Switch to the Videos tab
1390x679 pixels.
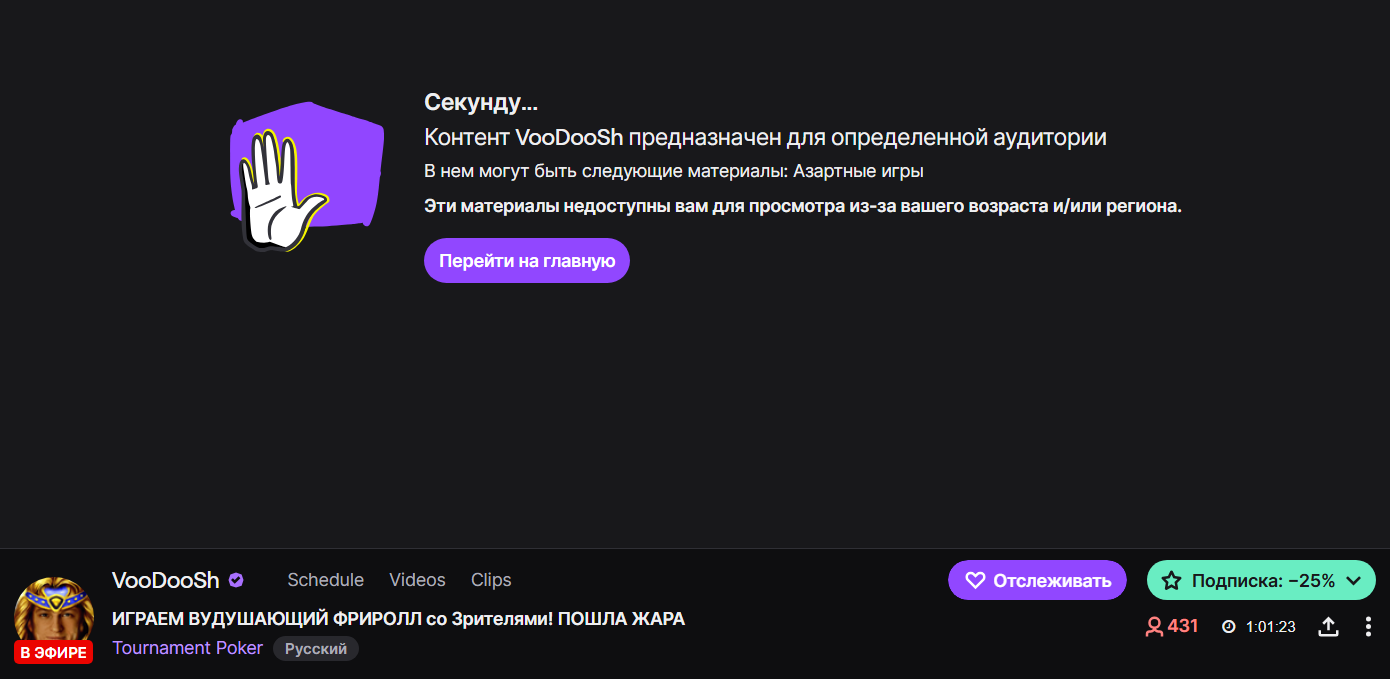[417, 580]
